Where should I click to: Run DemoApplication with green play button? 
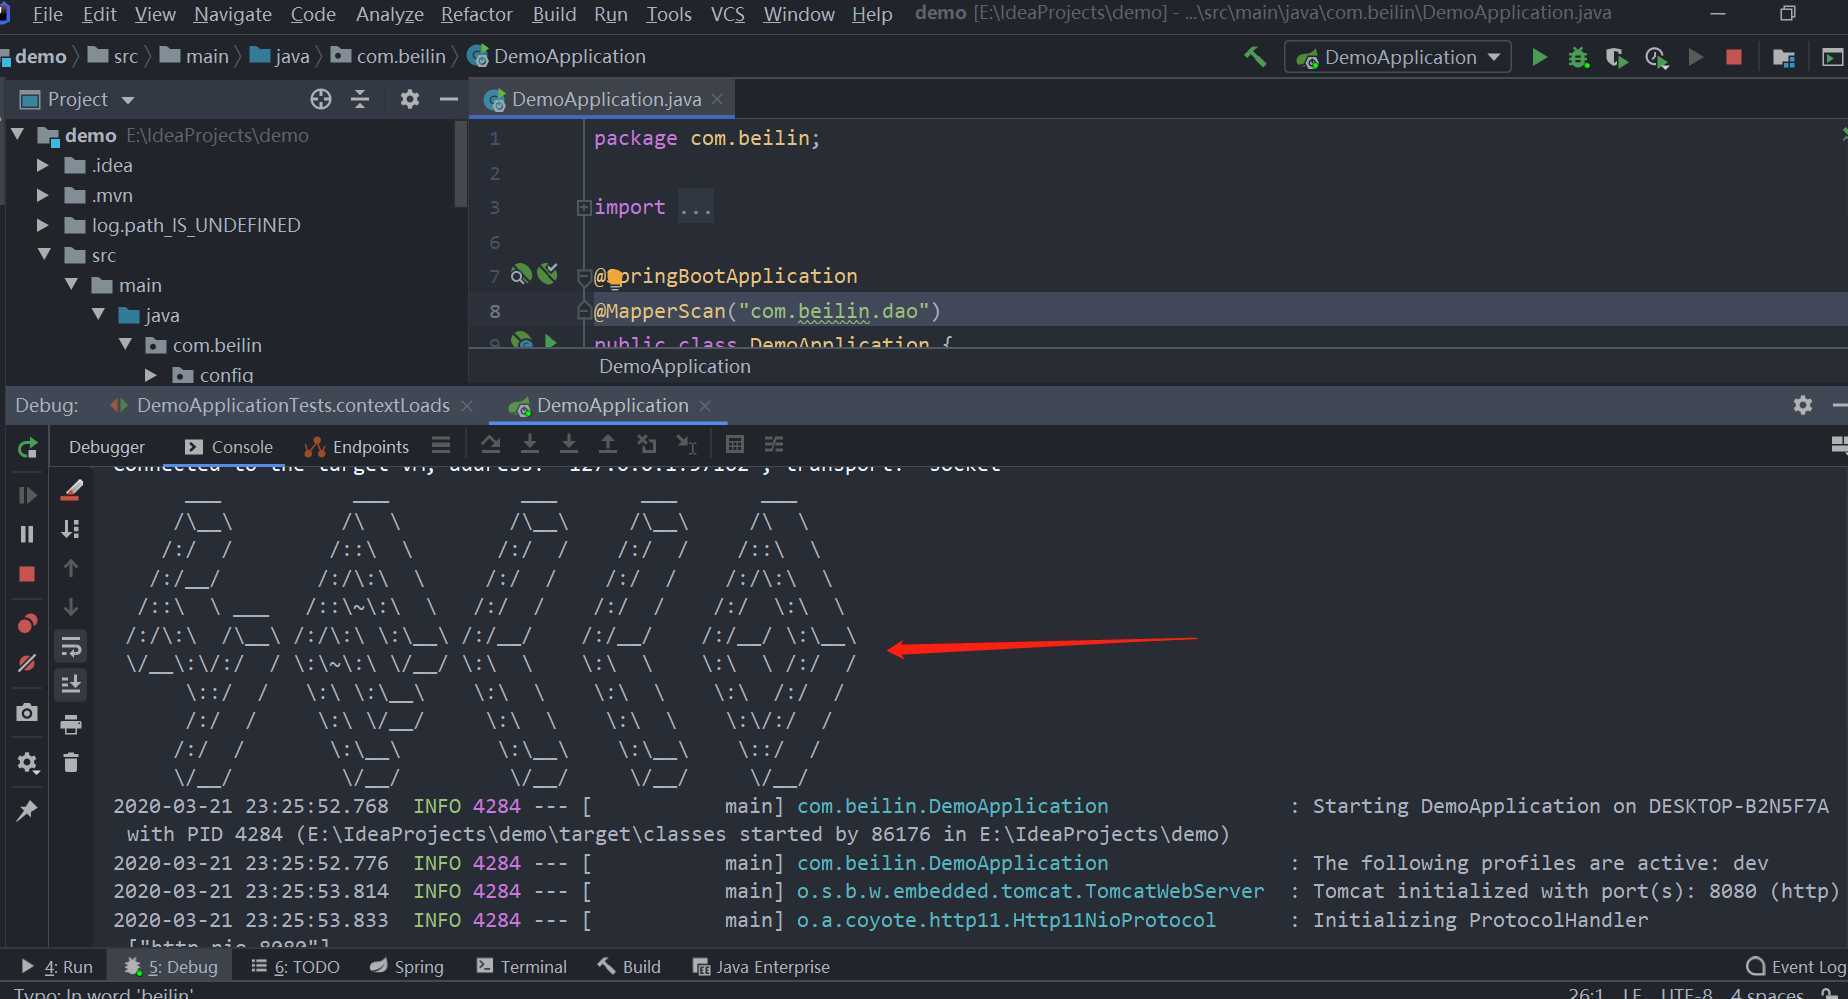click(x=1540, y=57)
